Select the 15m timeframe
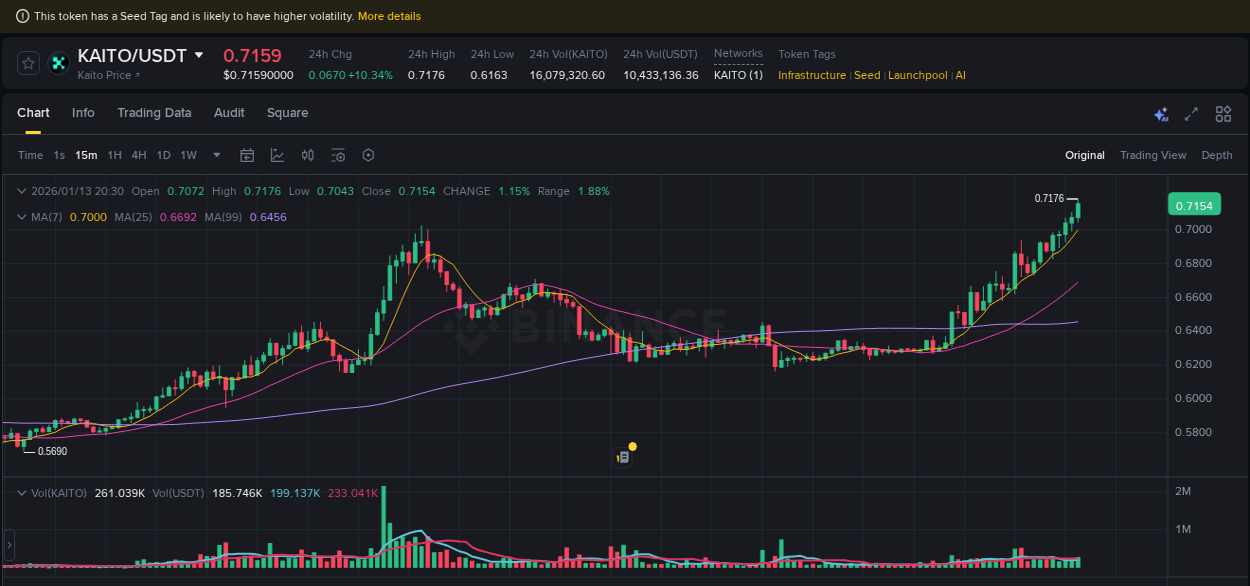Screen dimensions: 1250x586 pos(86,155)
